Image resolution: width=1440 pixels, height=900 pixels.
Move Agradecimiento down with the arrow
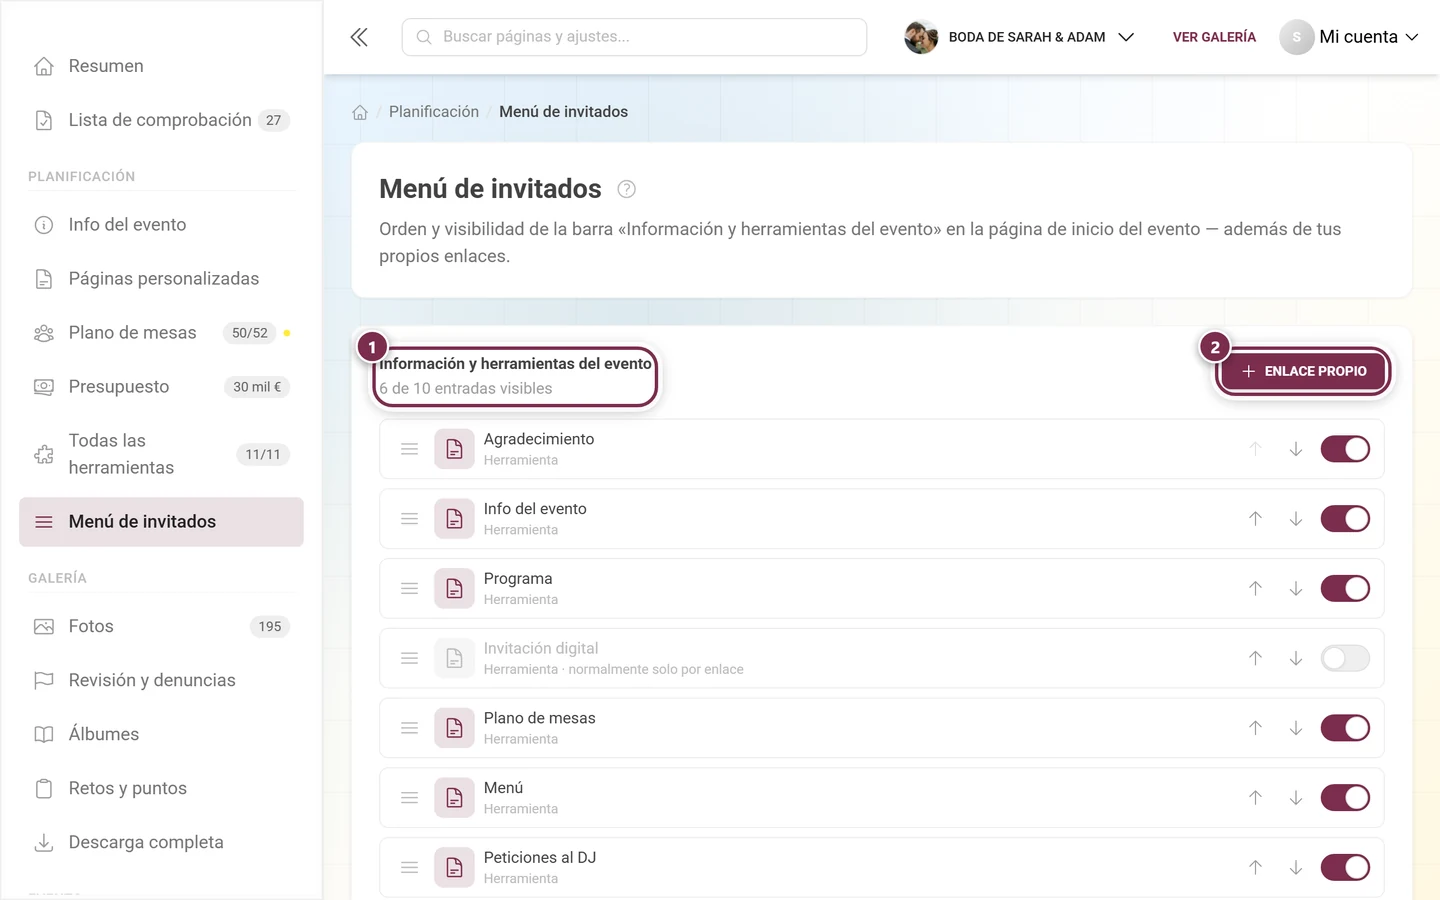1296,449
